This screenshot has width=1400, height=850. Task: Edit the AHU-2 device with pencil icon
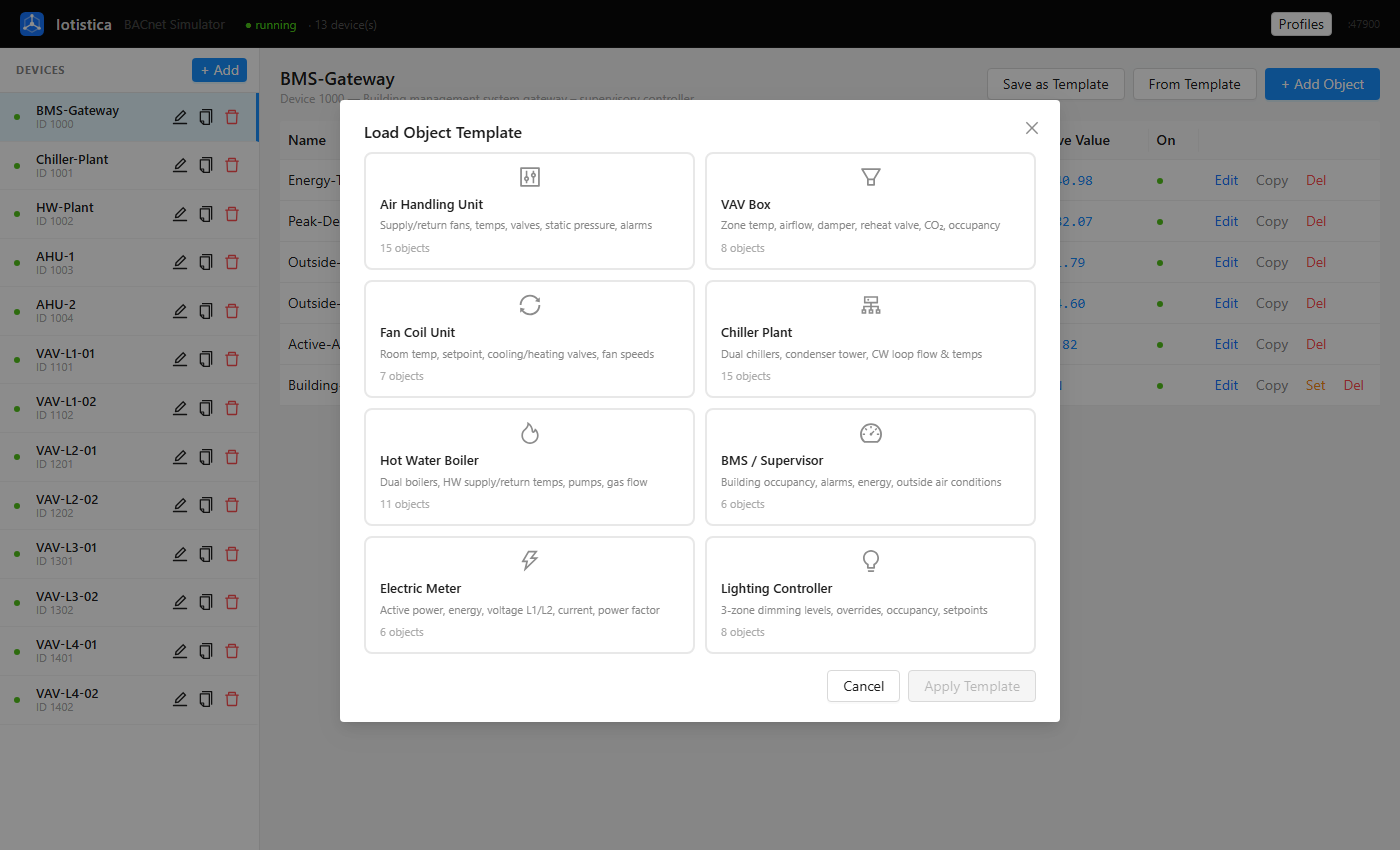[x=180, y=311]
